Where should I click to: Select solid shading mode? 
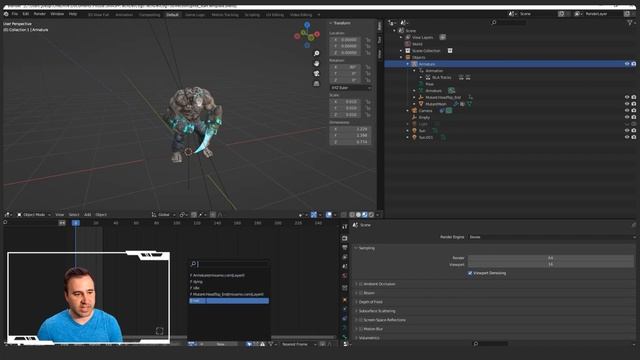coord(358,215)
